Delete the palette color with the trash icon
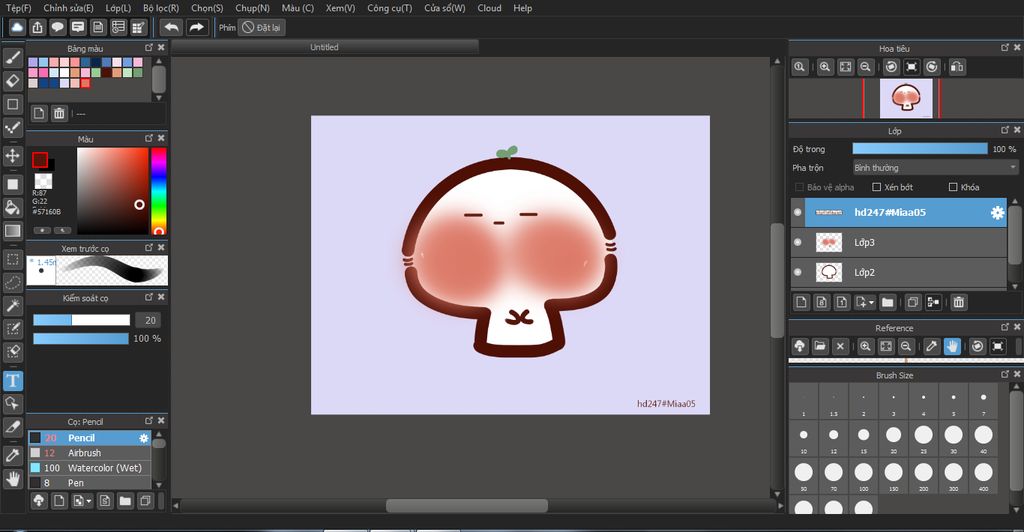Image resolution: width=1024 pixels, height=532 pixels. coord(59,114)
